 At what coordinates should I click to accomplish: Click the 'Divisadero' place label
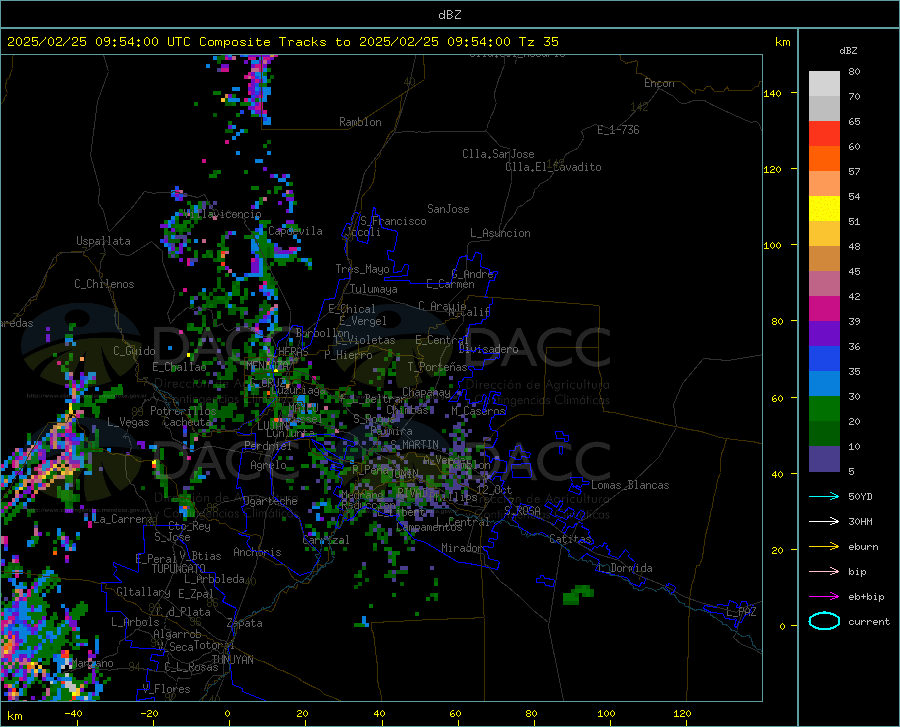488,349
